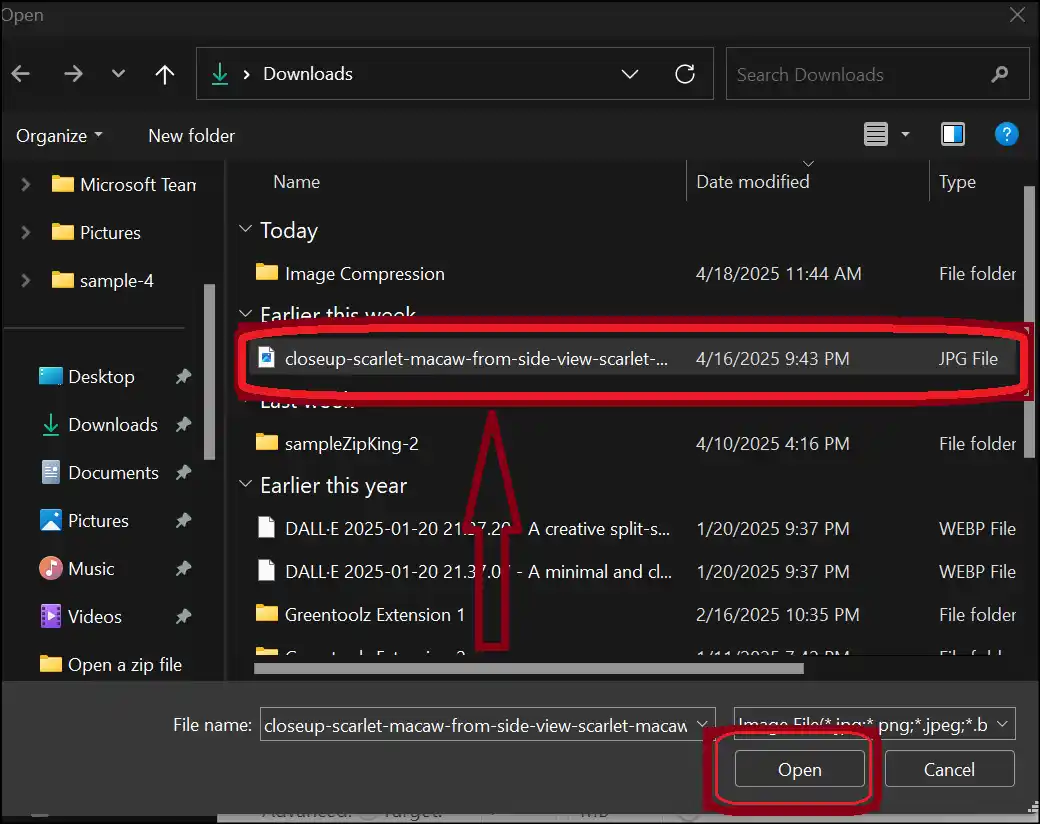Open Music quick access item
Screen dimensions: 1040x824
tap(76, 569)
